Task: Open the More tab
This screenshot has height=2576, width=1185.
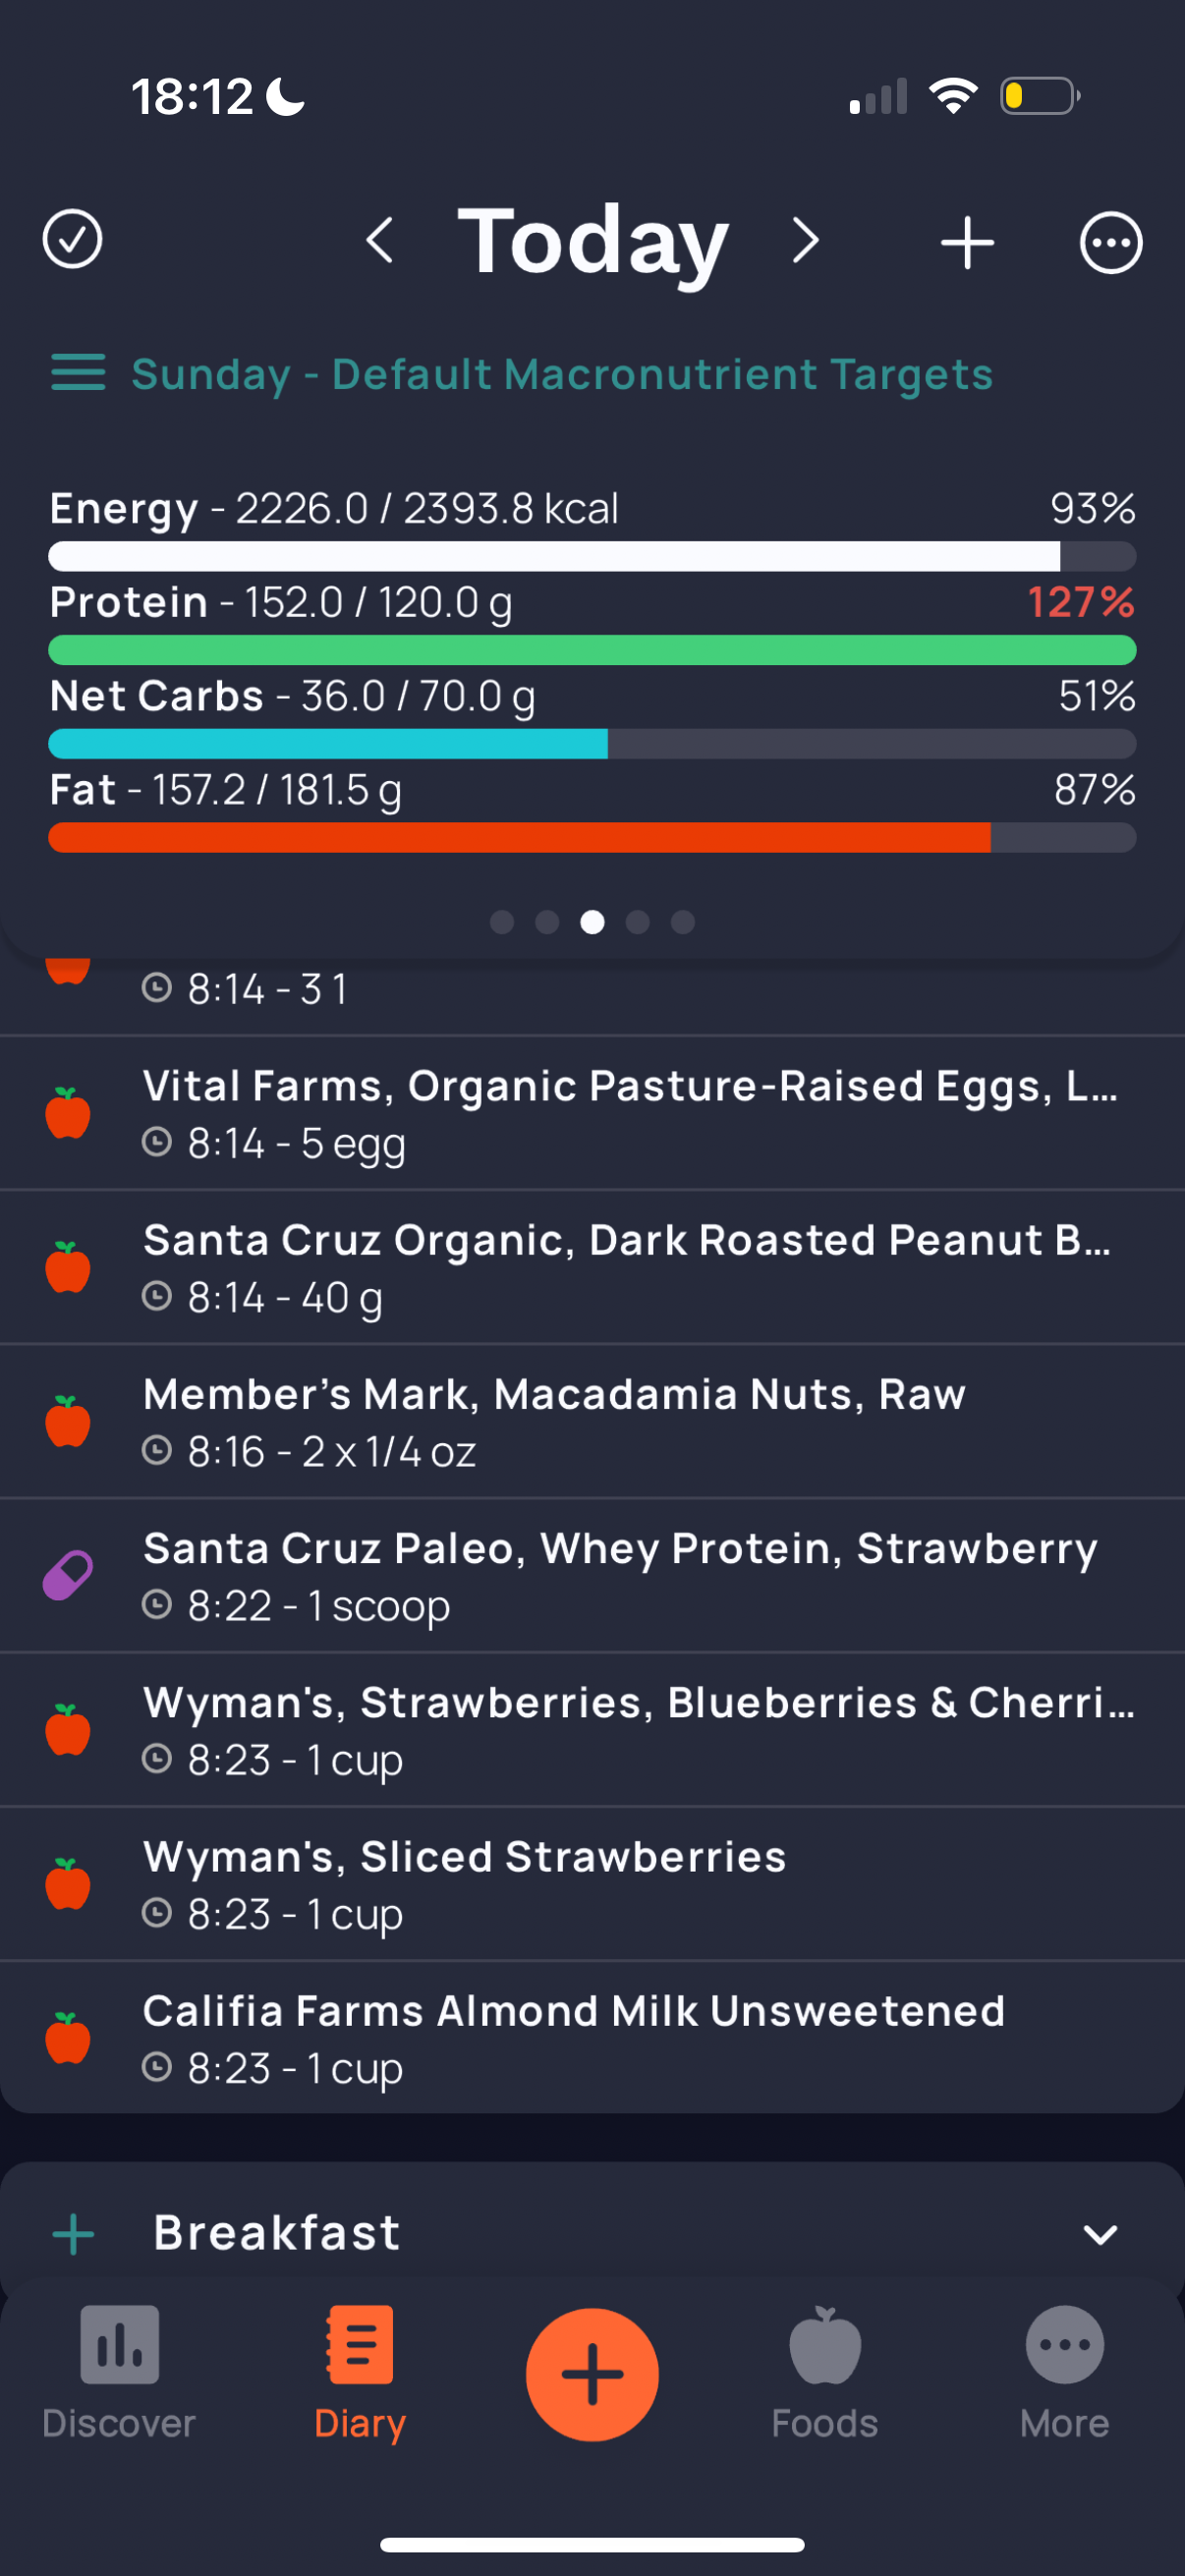Action: point(1064,2372)
